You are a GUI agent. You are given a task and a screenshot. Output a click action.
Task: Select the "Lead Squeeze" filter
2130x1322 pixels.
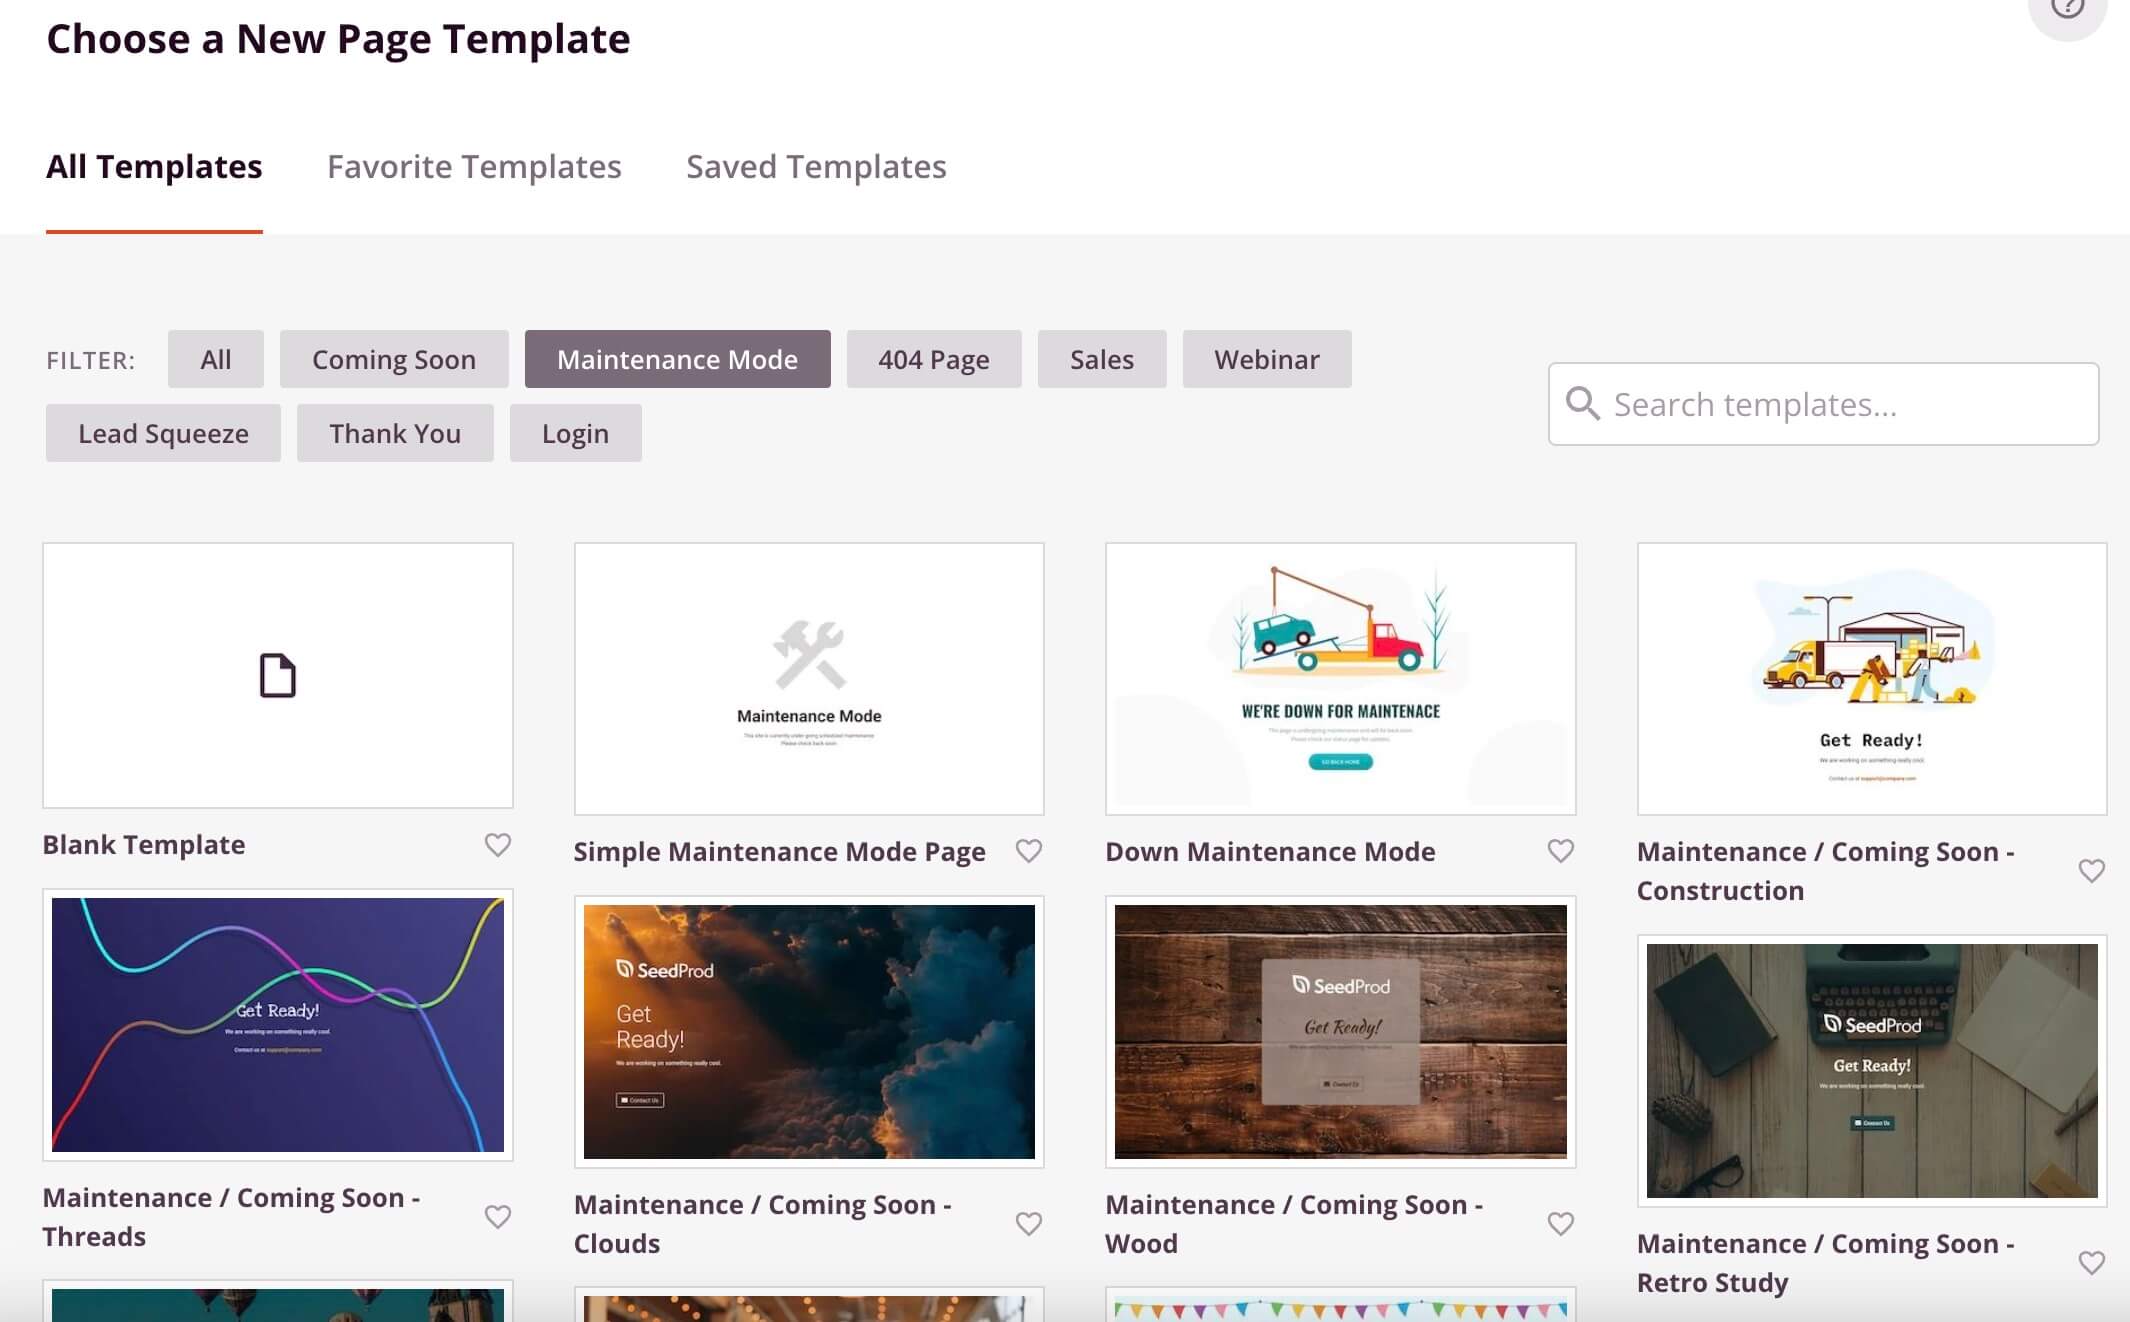(162, 432)
